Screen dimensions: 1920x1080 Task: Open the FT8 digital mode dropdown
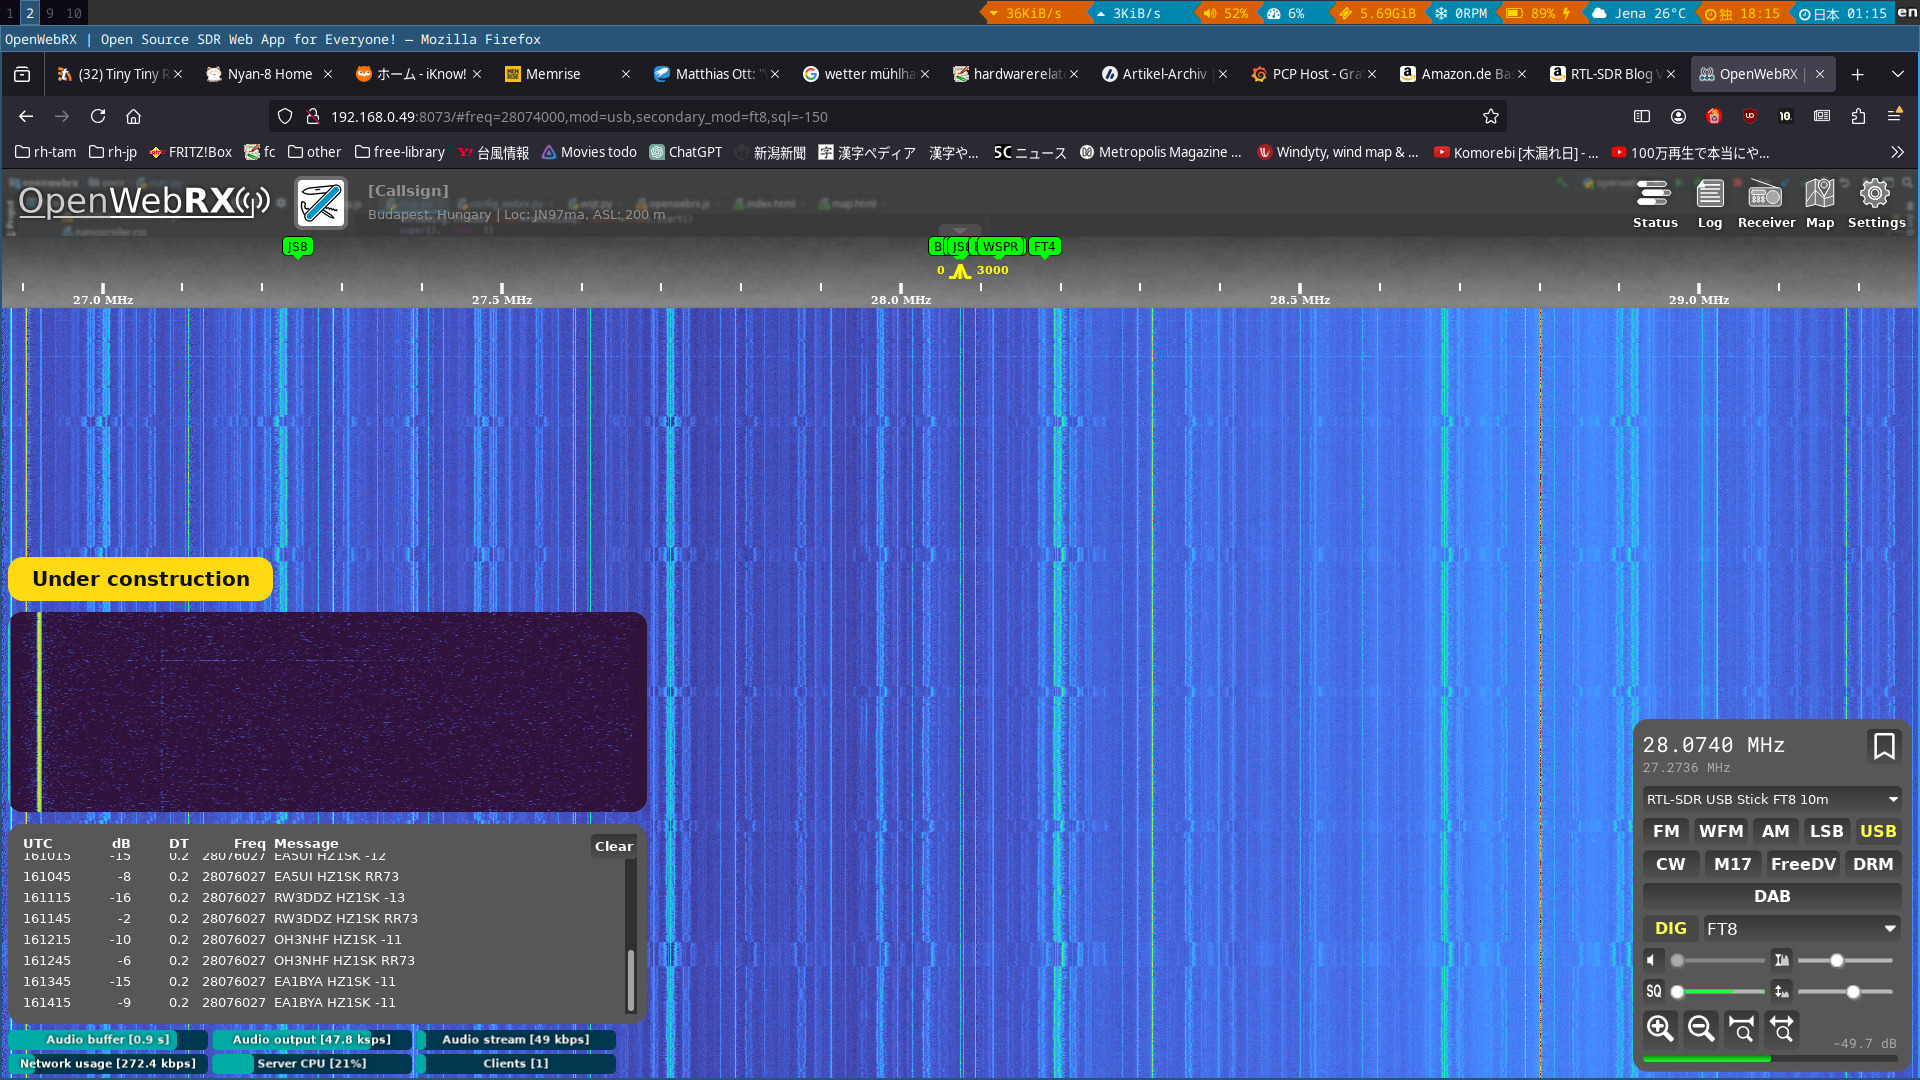(1802, 929)
